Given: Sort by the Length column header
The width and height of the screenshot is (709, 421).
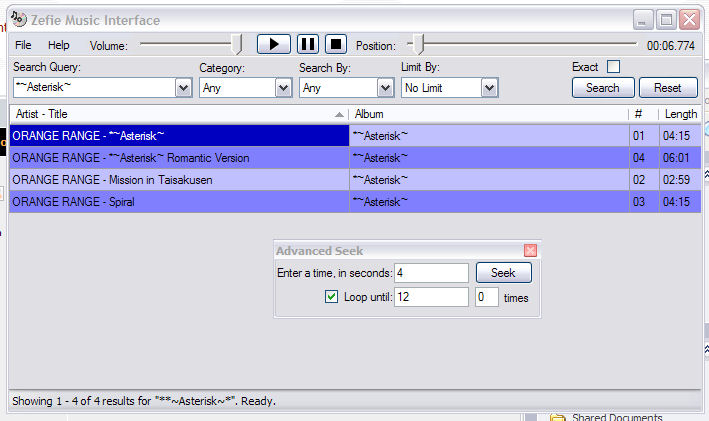Looking at the screenshot, I should click(680, 114).
